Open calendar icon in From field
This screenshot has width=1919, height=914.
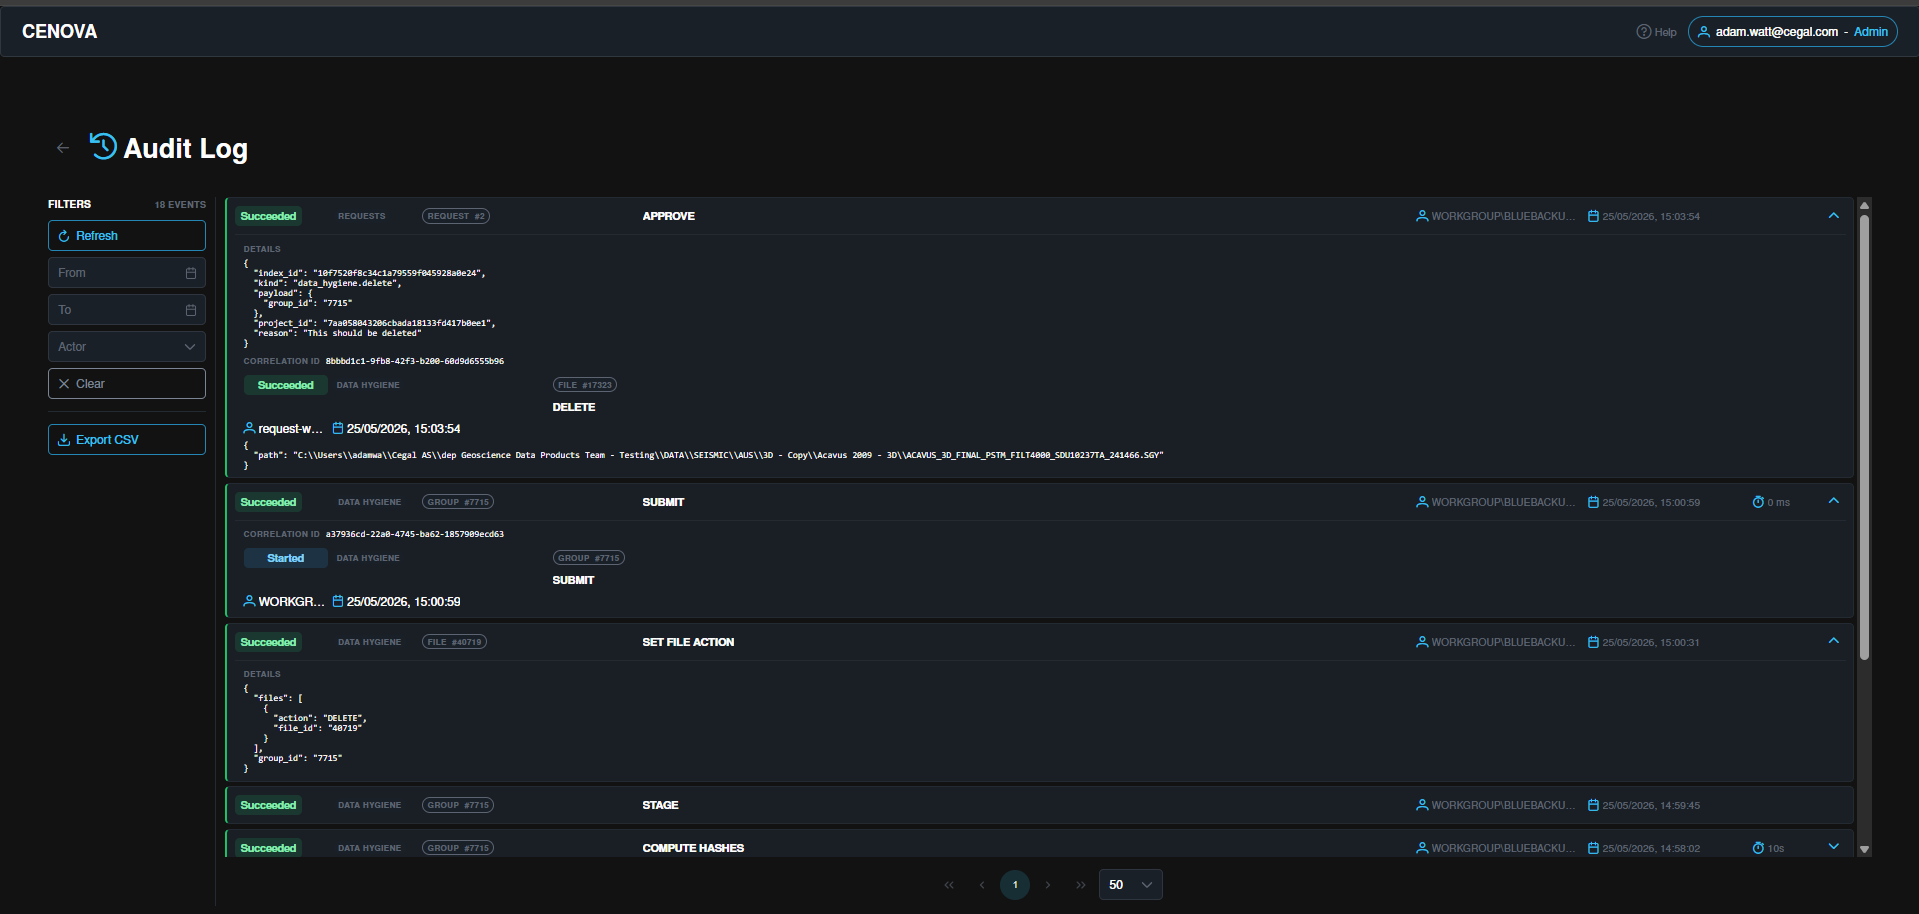tap(191, 273)
